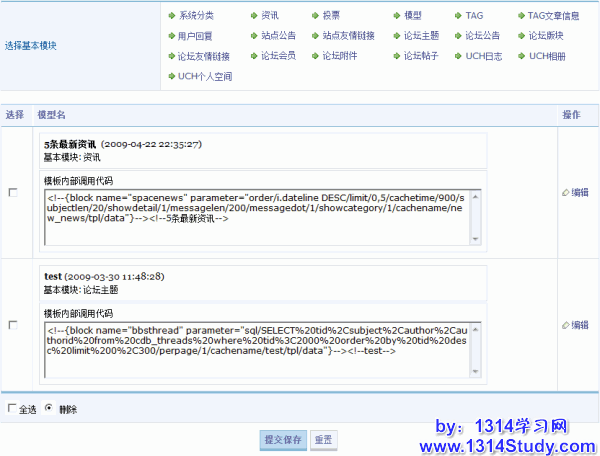The image size is (600, 456).
Task: Click inside the bbsthread template code textarea
Action: point(258,351)
